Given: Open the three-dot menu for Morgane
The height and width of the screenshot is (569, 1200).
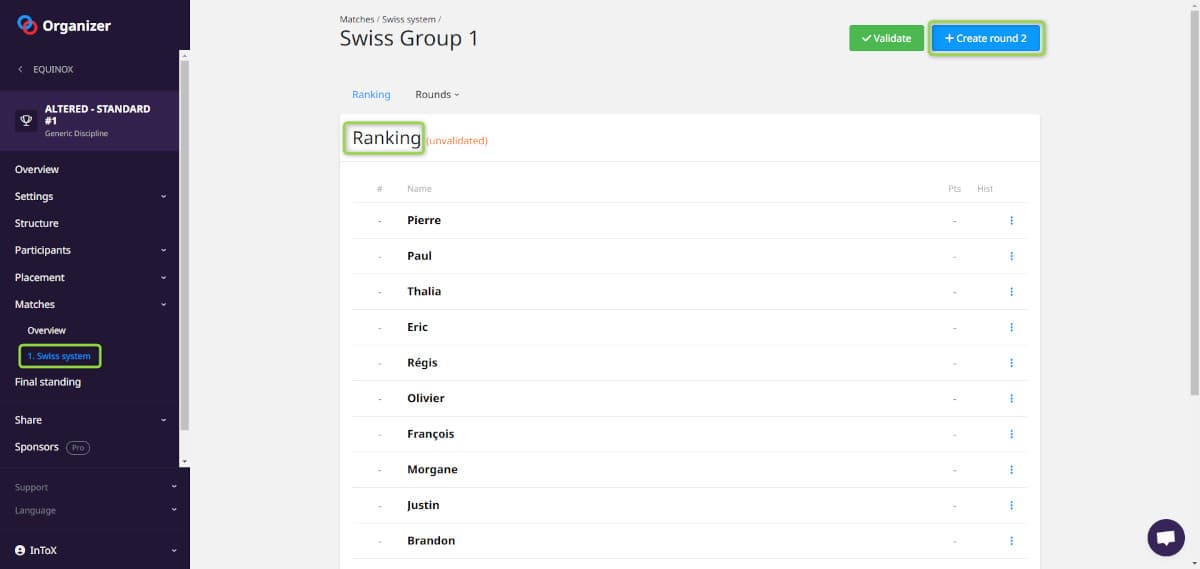Looking at the screenshot, I should pos(1011,470).
